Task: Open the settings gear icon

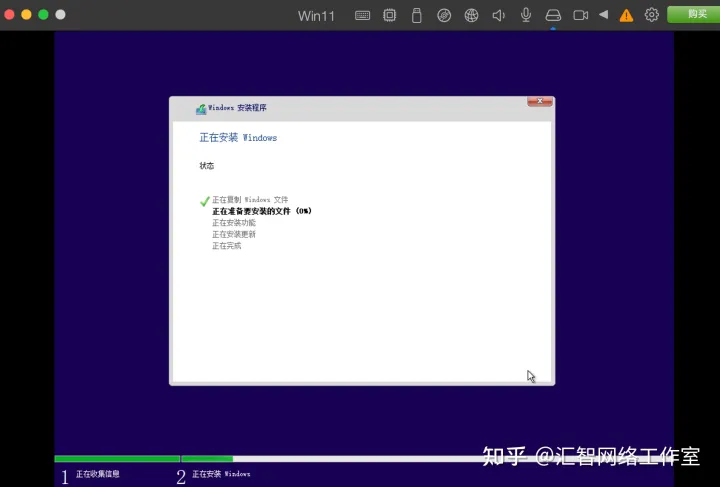Action: [651, 15]
